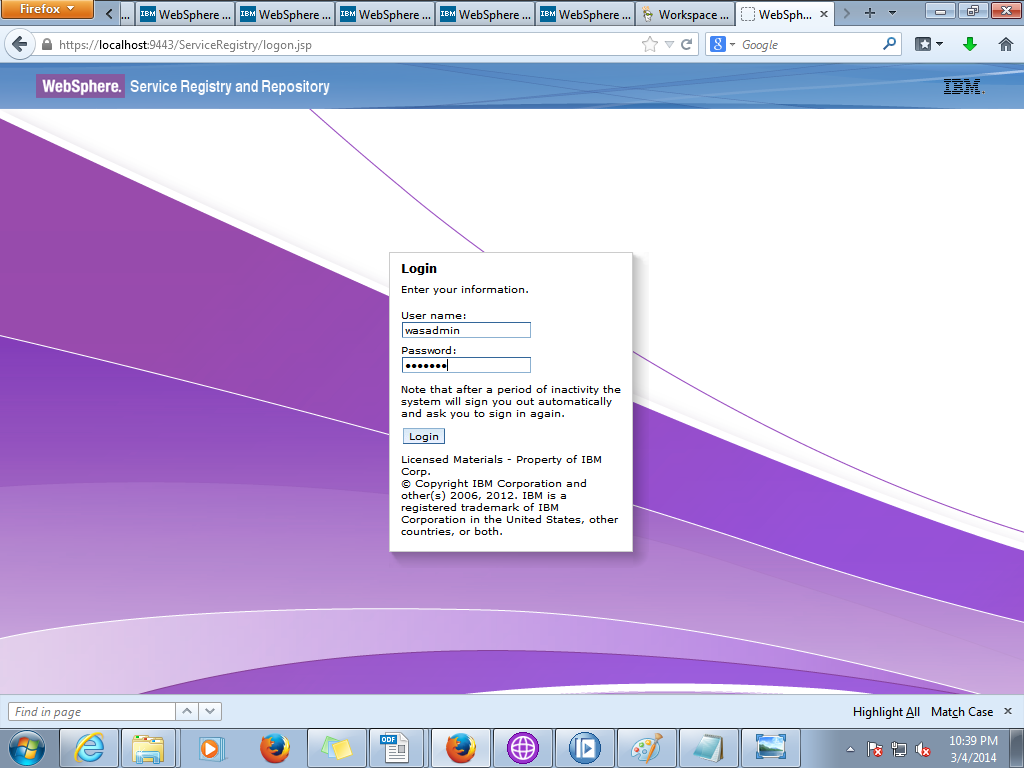Click the WebSphere logo in the banner
The height and width of the screenshot is (768, 1024).
click(x=80, y=86)
